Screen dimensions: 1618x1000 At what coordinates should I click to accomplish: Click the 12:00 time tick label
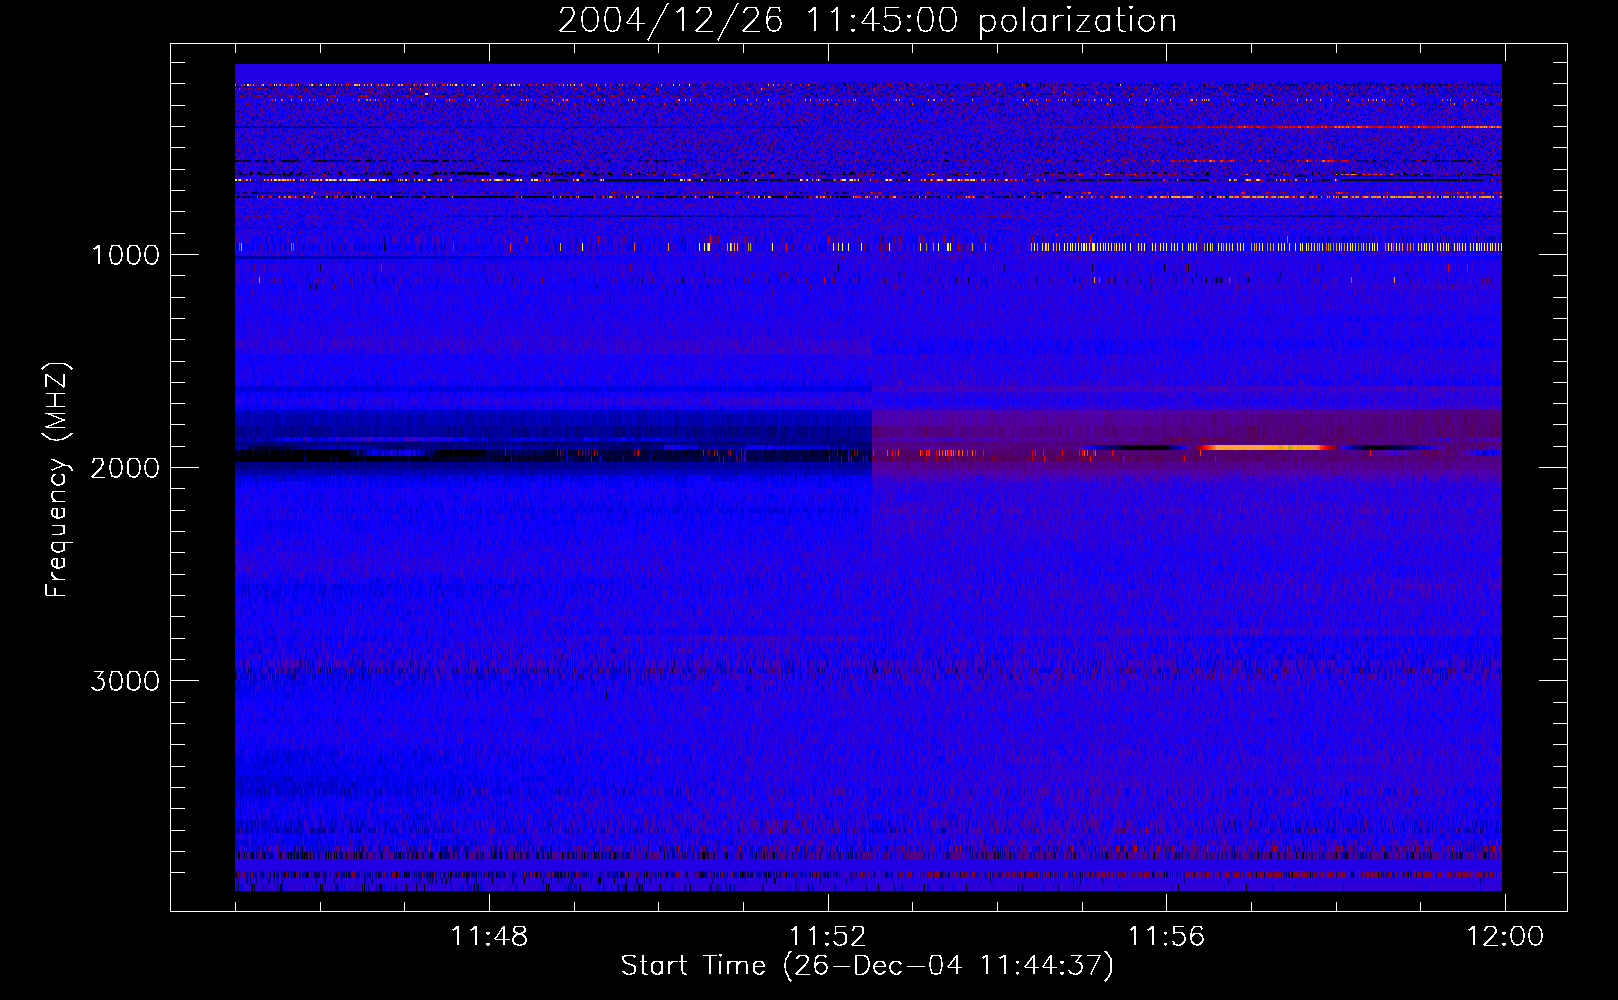point(1504,937)
